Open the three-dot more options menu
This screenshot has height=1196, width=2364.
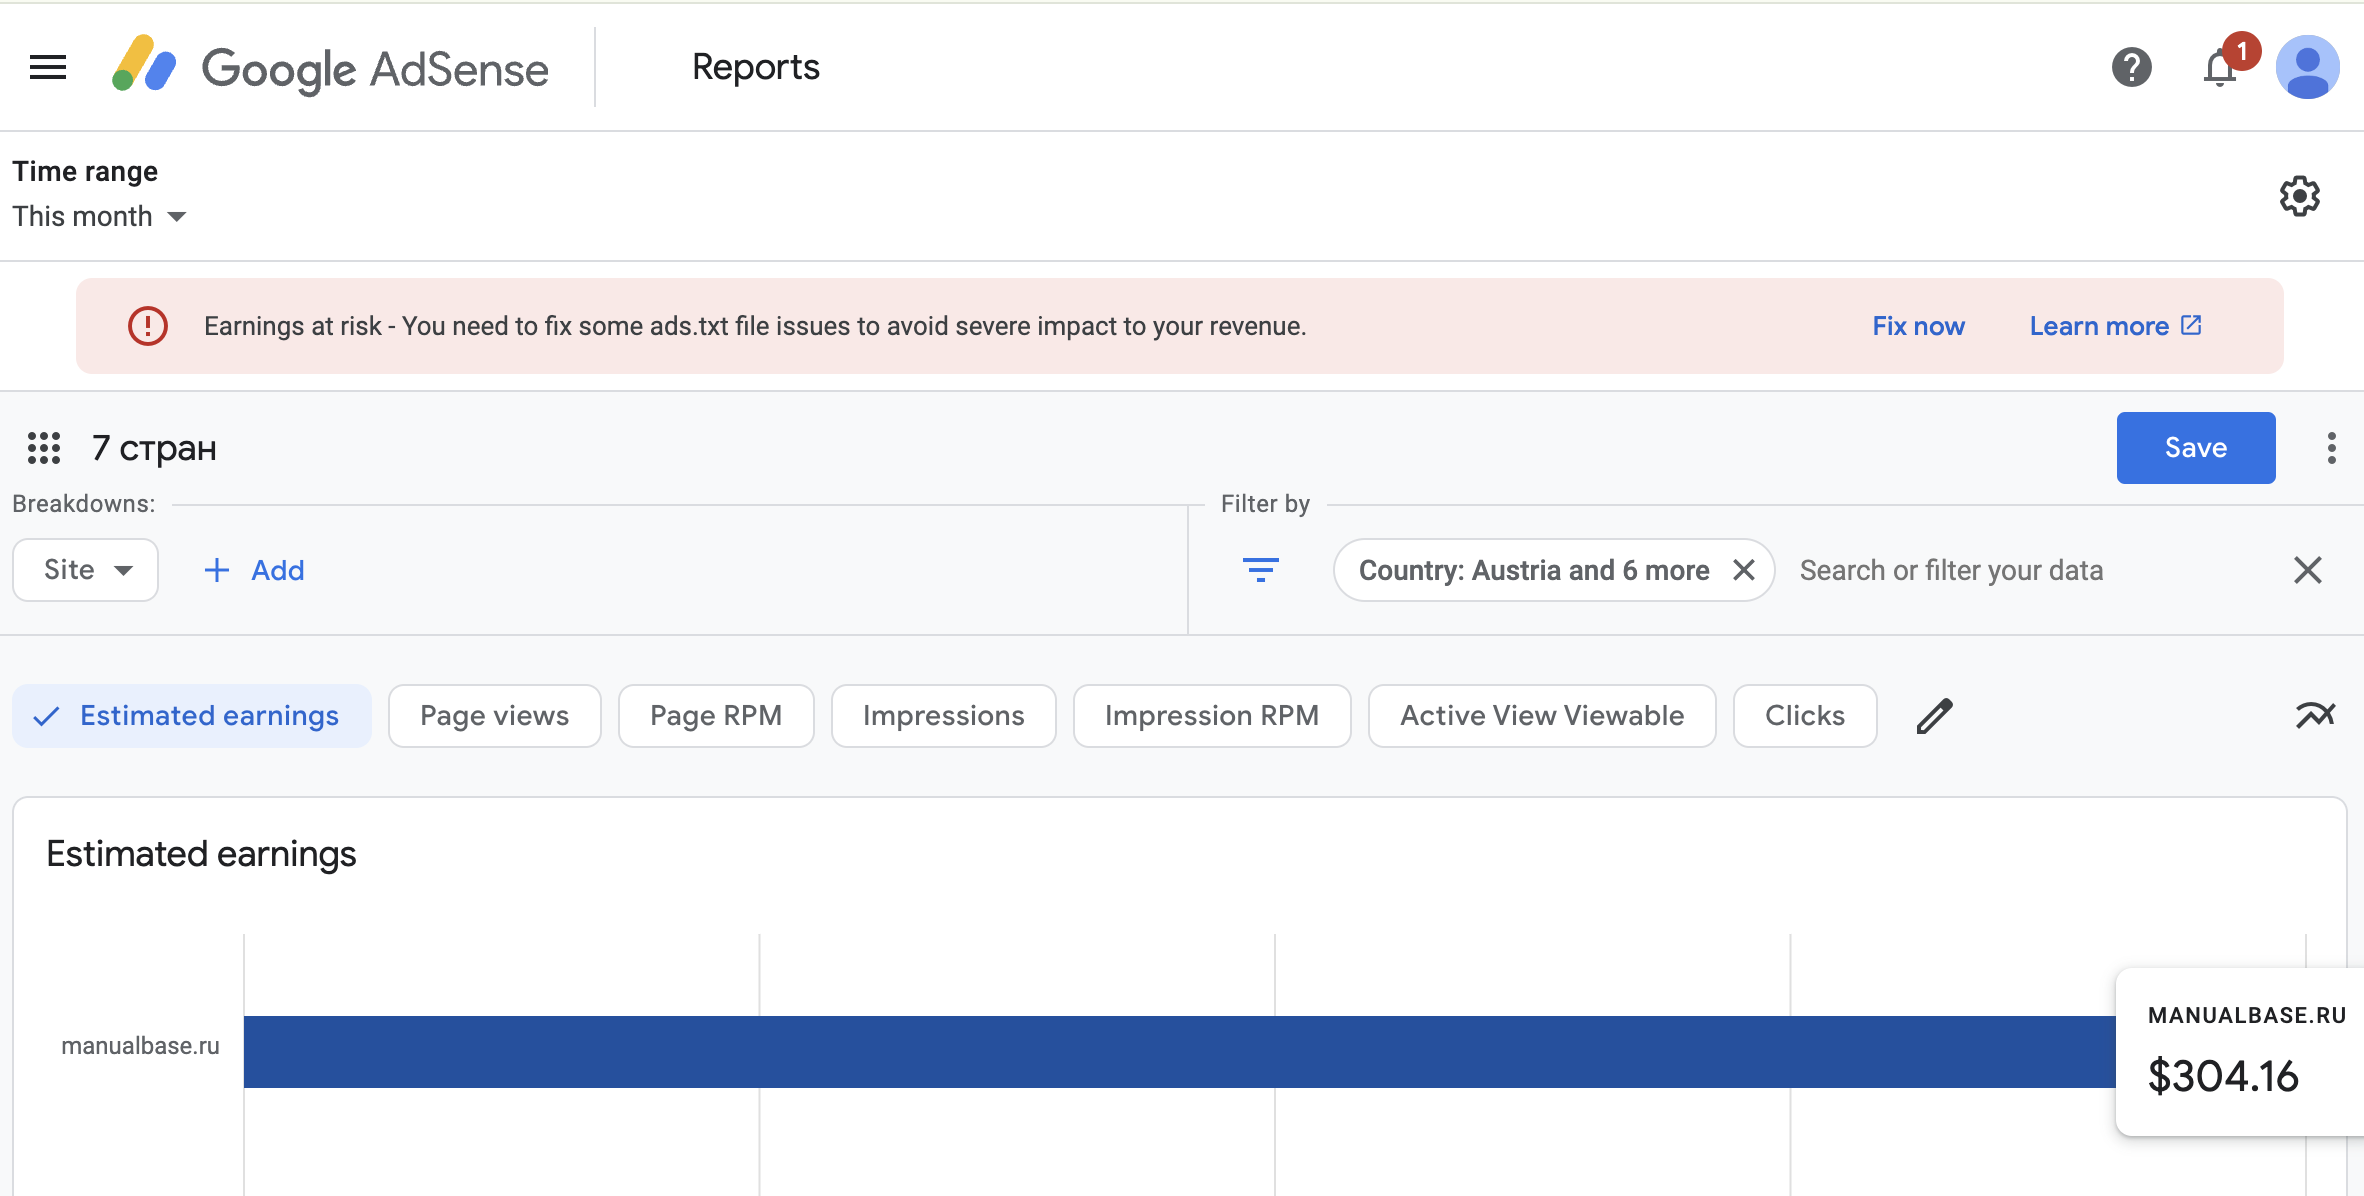coord(2331,448)
